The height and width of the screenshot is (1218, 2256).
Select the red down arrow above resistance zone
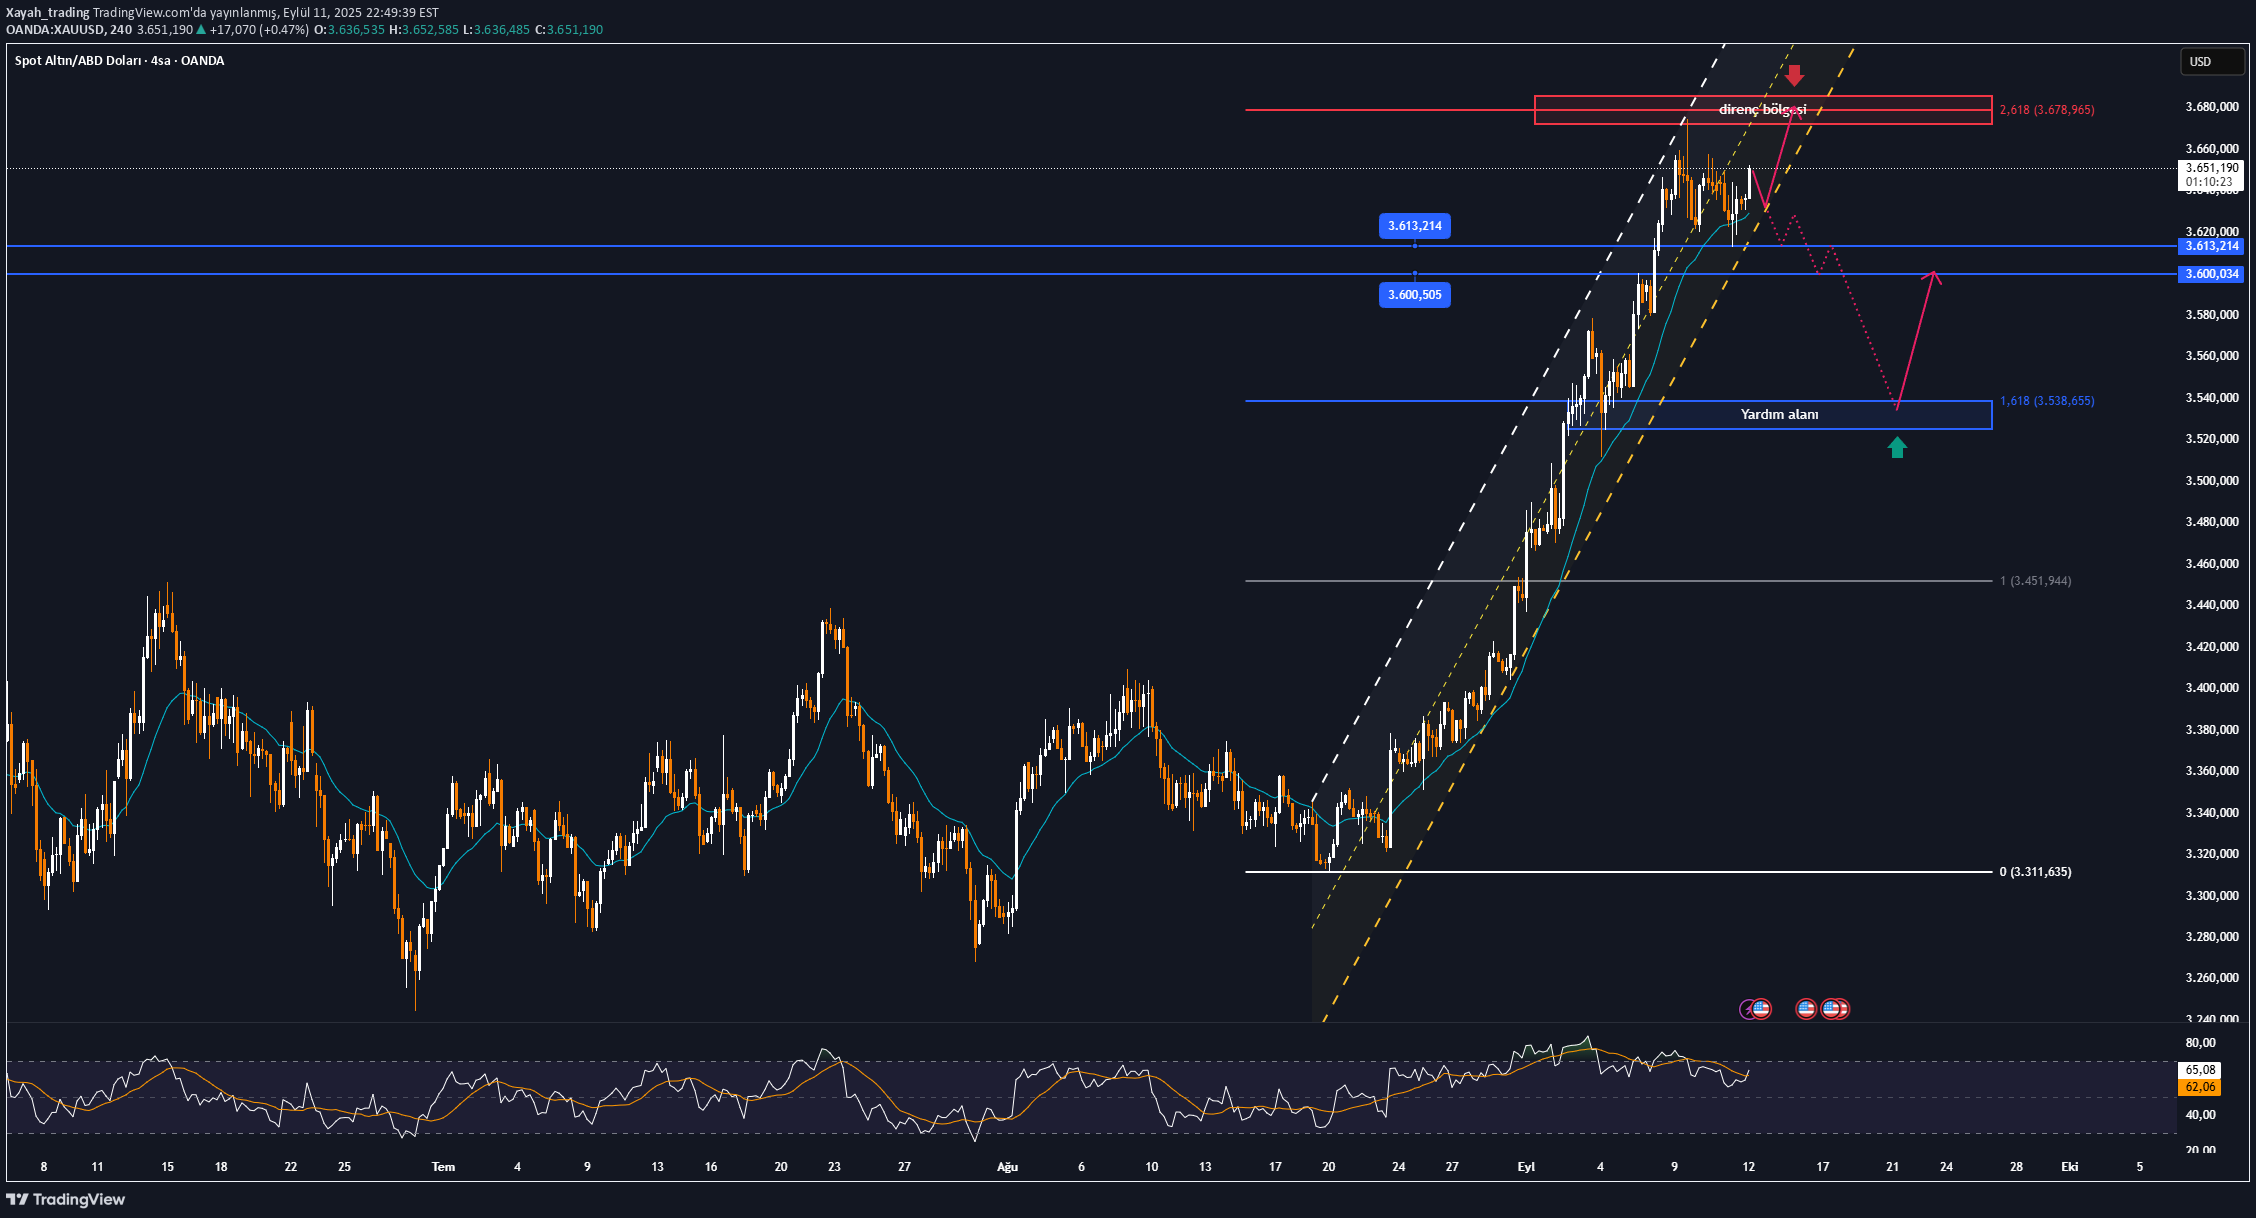(1795, 75)
